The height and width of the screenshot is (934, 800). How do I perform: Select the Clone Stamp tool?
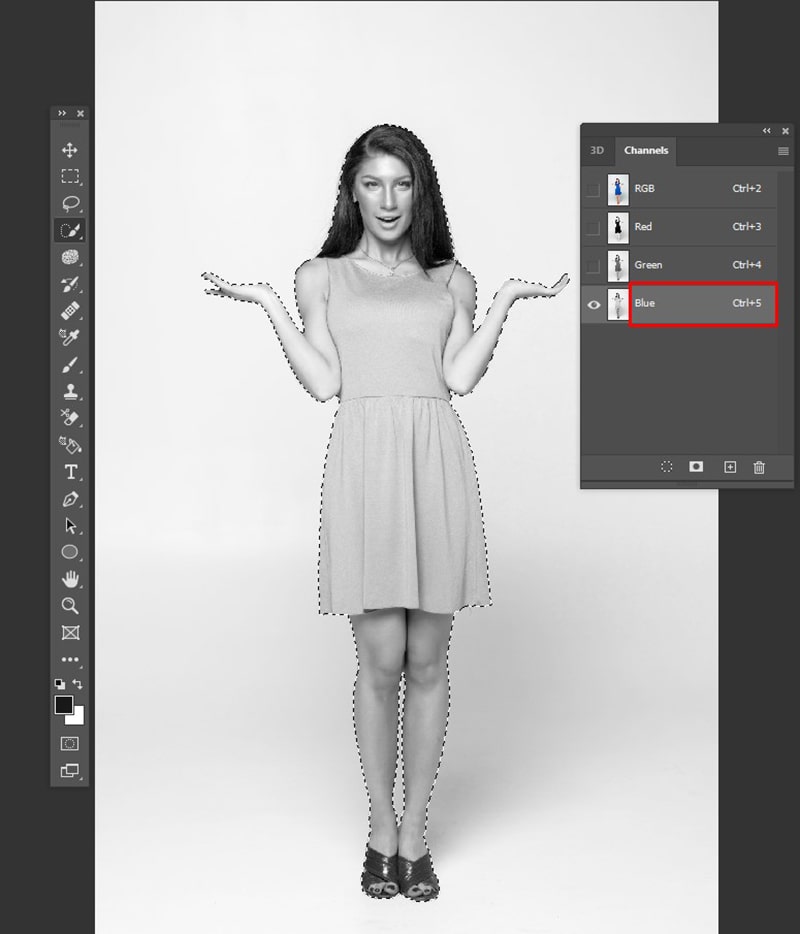70,391
